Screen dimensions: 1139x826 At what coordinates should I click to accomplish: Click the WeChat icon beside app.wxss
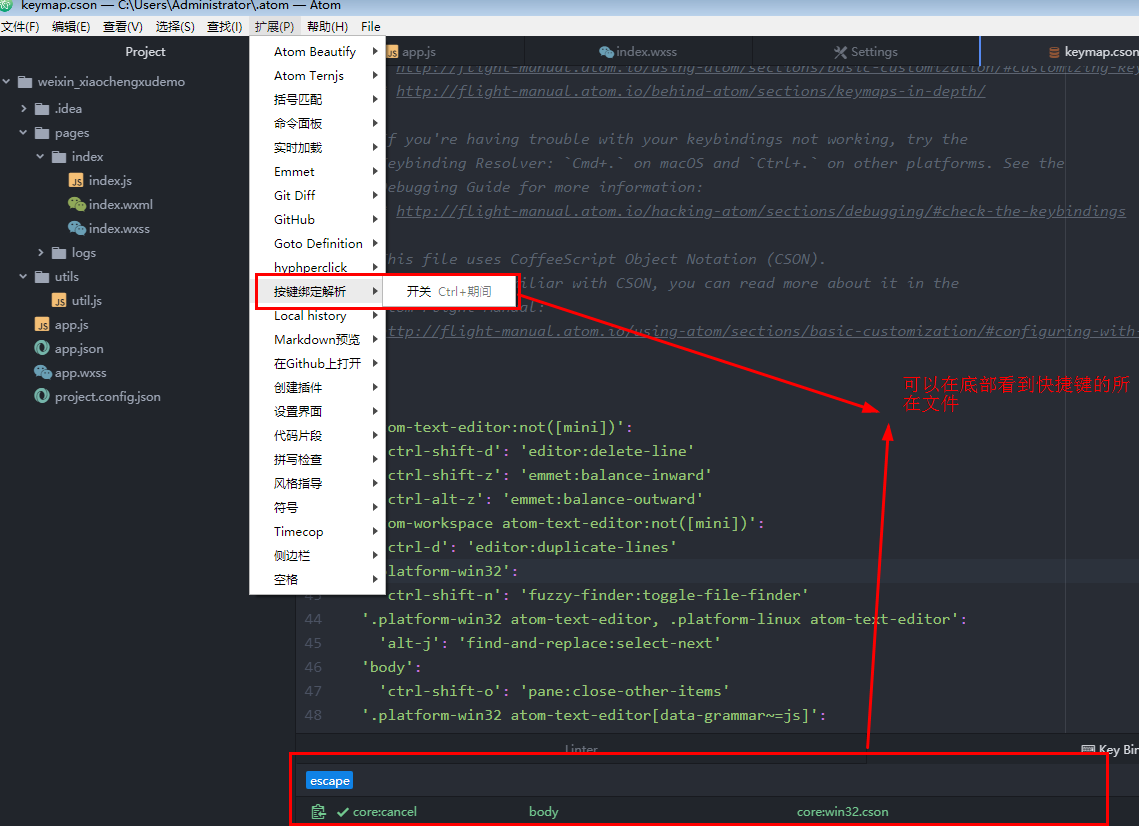coord(42,372)
